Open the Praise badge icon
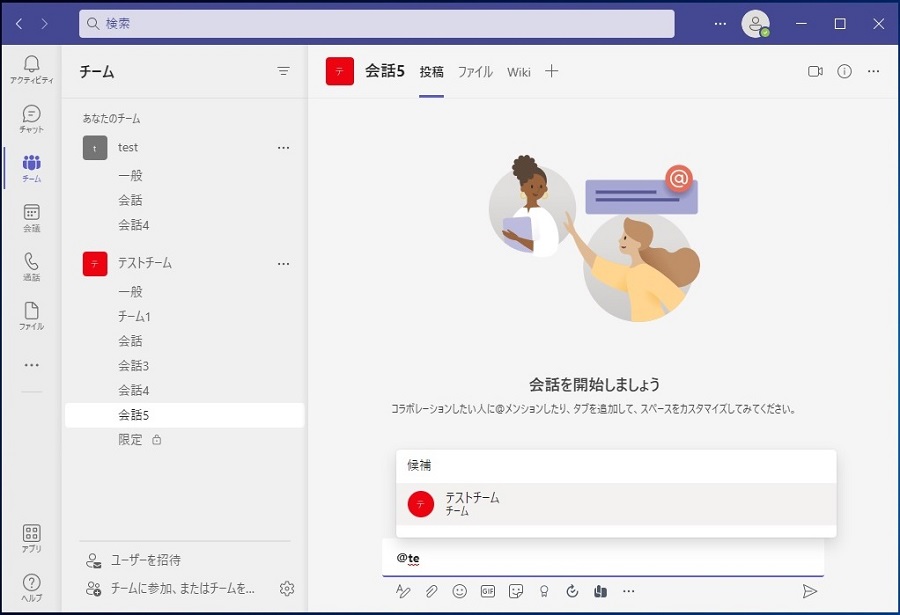This screenshot has height=615, width=900. (x=544, y=591)
